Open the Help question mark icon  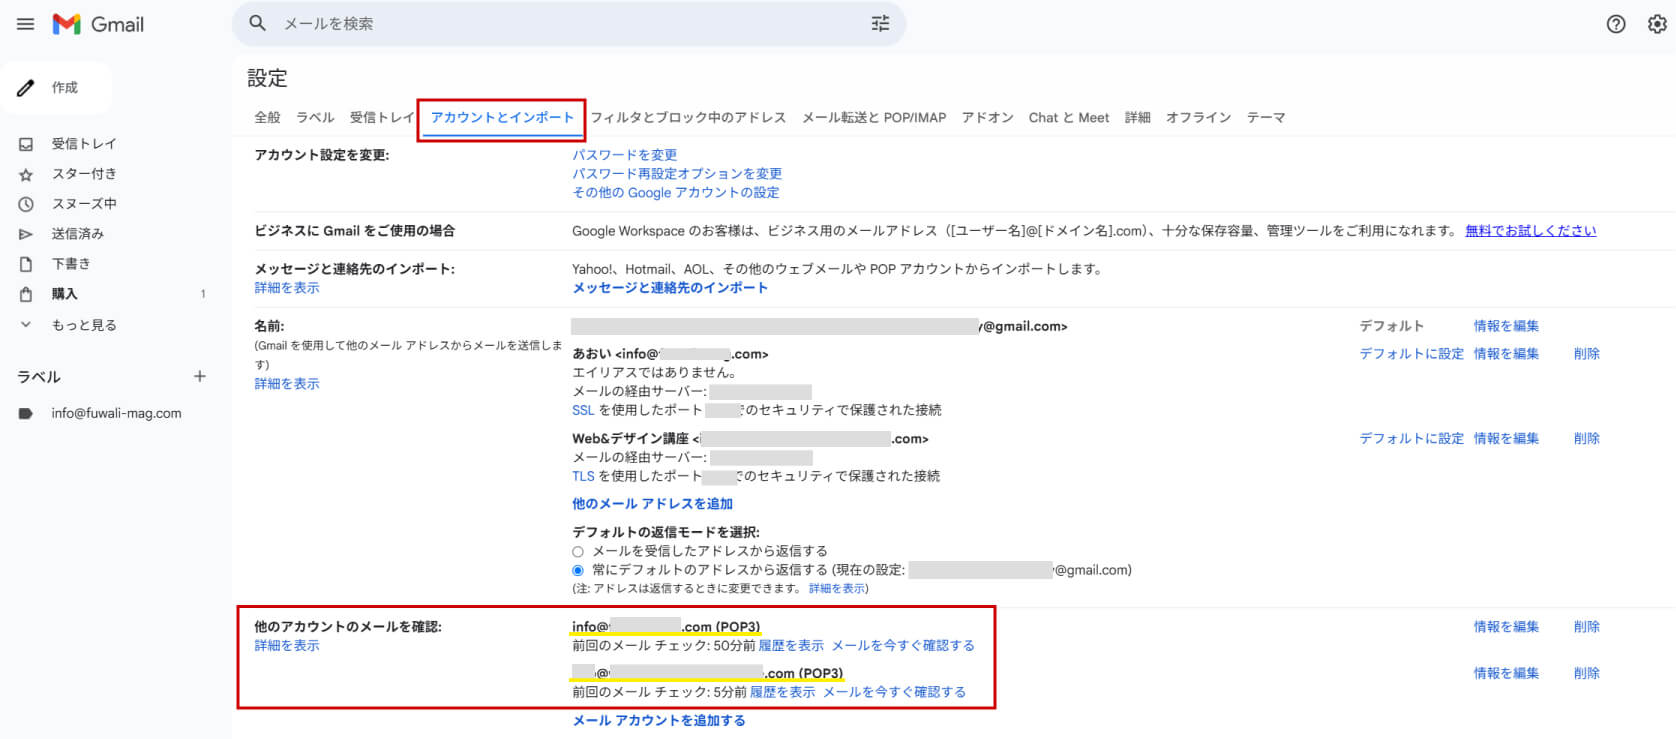(1615, 24)
